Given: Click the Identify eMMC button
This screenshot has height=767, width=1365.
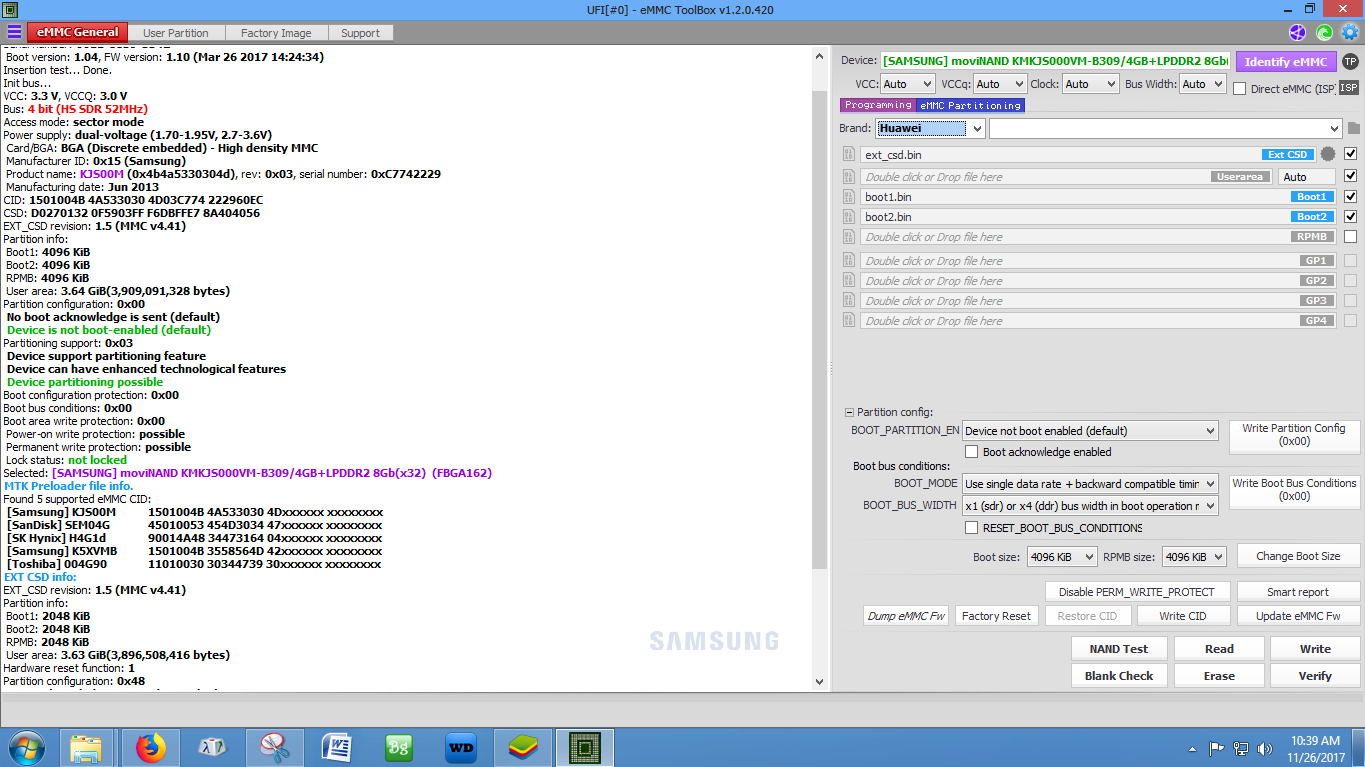Looking at the screenshot, I should pyautogui.click(x=1286, y=62).
